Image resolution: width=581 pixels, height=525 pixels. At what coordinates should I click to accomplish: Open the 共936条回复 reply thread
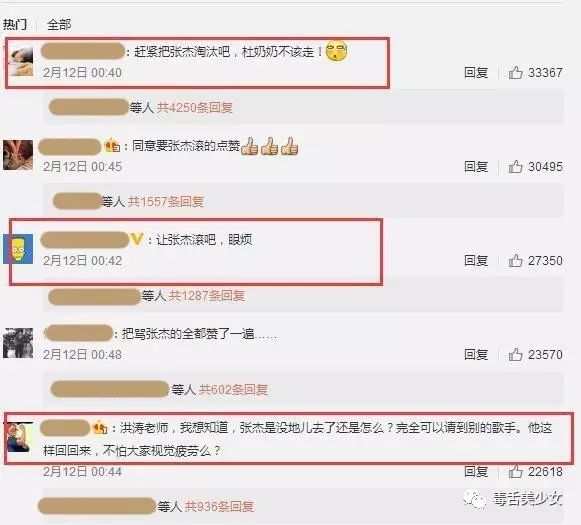(x=219, y=506)
